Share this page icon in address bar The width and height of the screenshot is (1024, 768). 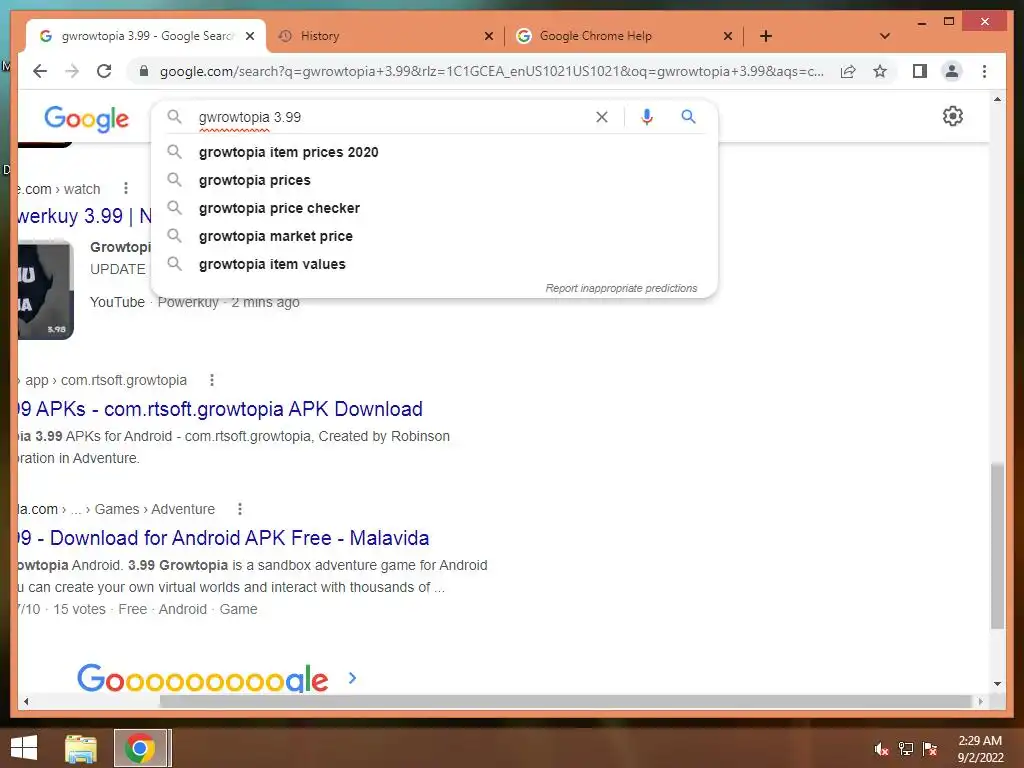point(848,71)
